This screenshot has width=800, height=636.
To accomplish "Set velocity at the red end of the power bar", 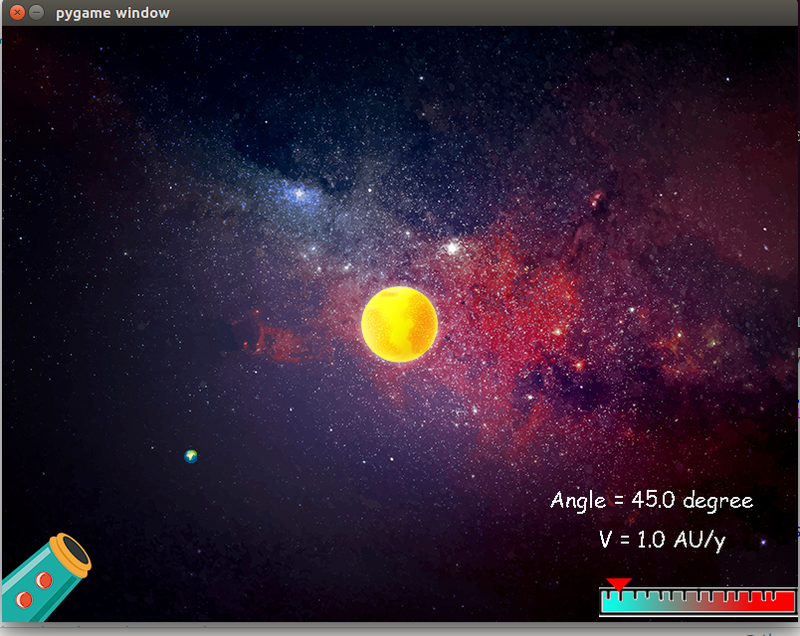I will (780, 602).
